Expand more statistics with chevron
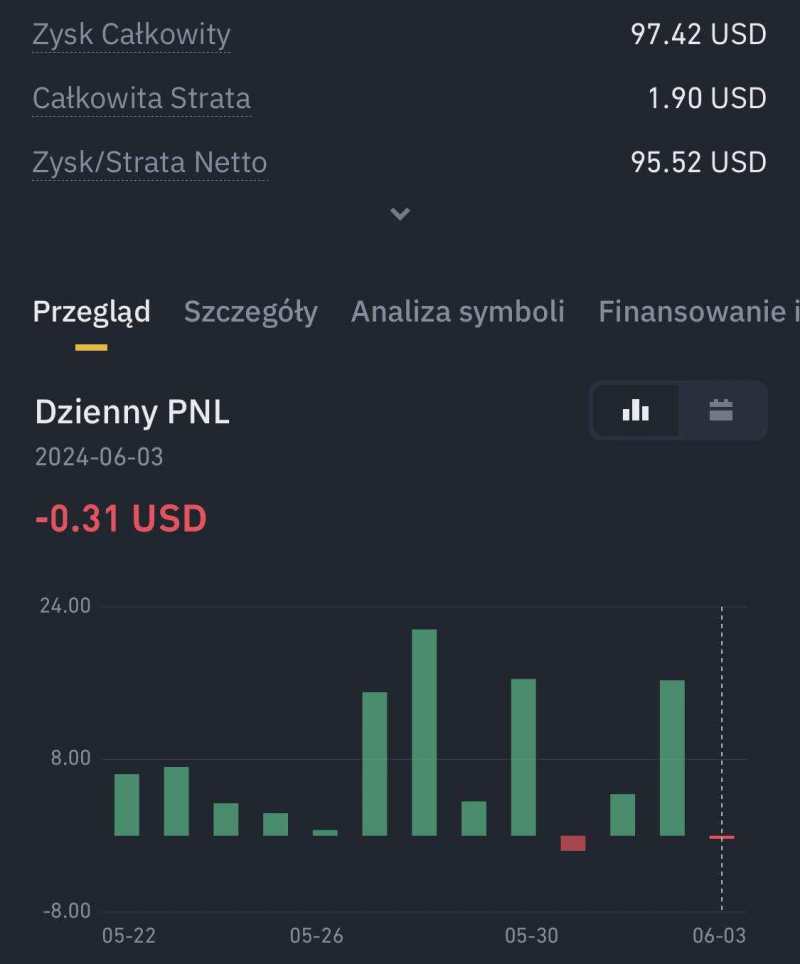Image resolution: width=800 pixels, height=964 pixels. tap(400, 214)
